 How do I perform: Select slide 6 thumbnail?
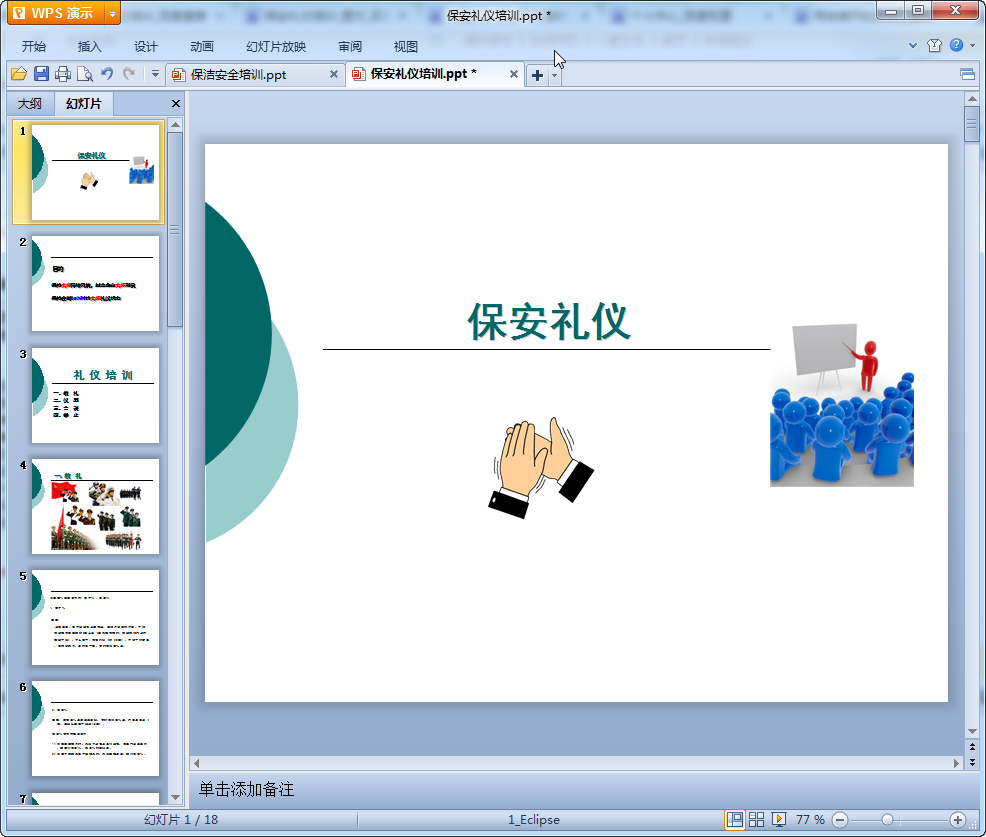coord(96,728)
